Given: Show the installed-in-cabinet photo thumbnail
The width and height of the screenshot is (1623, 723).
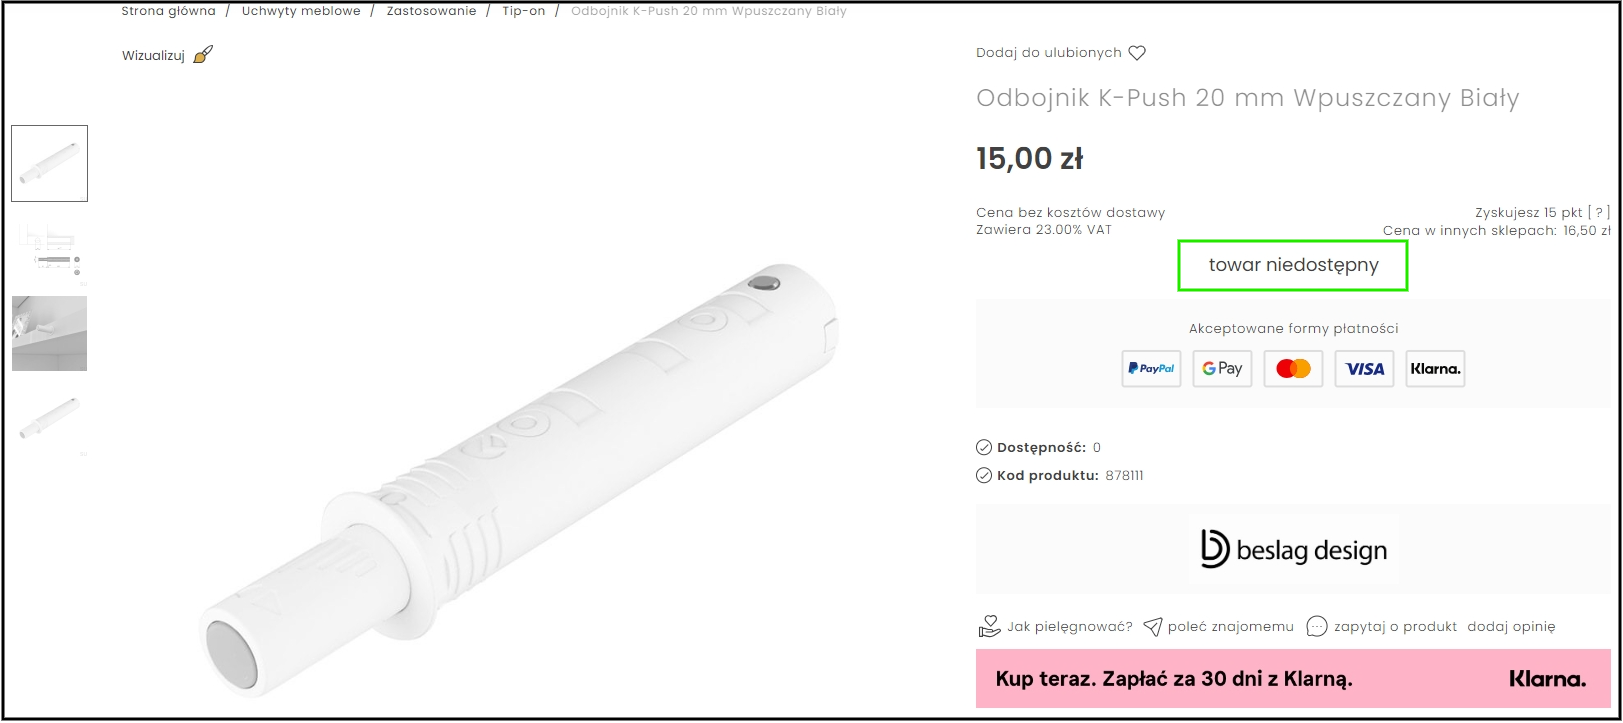Looking at the screenshot, I should pyautogui.click(x=49, y=333).
